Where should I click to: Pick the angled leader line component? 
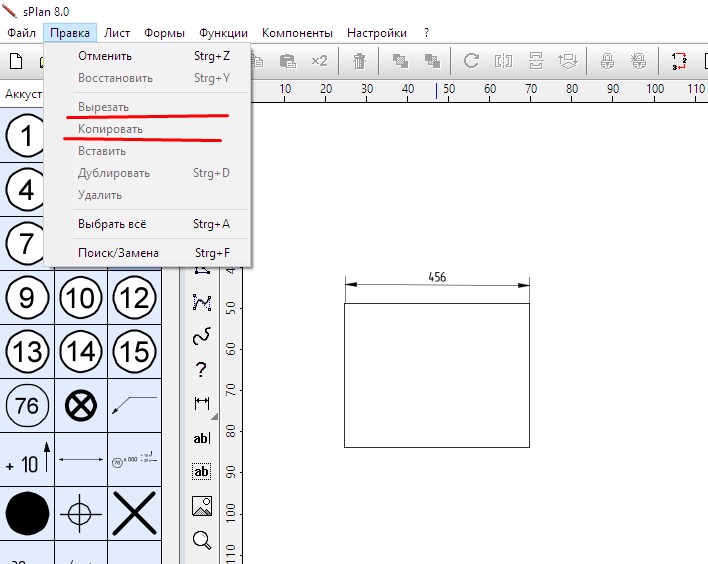point(135,406)
